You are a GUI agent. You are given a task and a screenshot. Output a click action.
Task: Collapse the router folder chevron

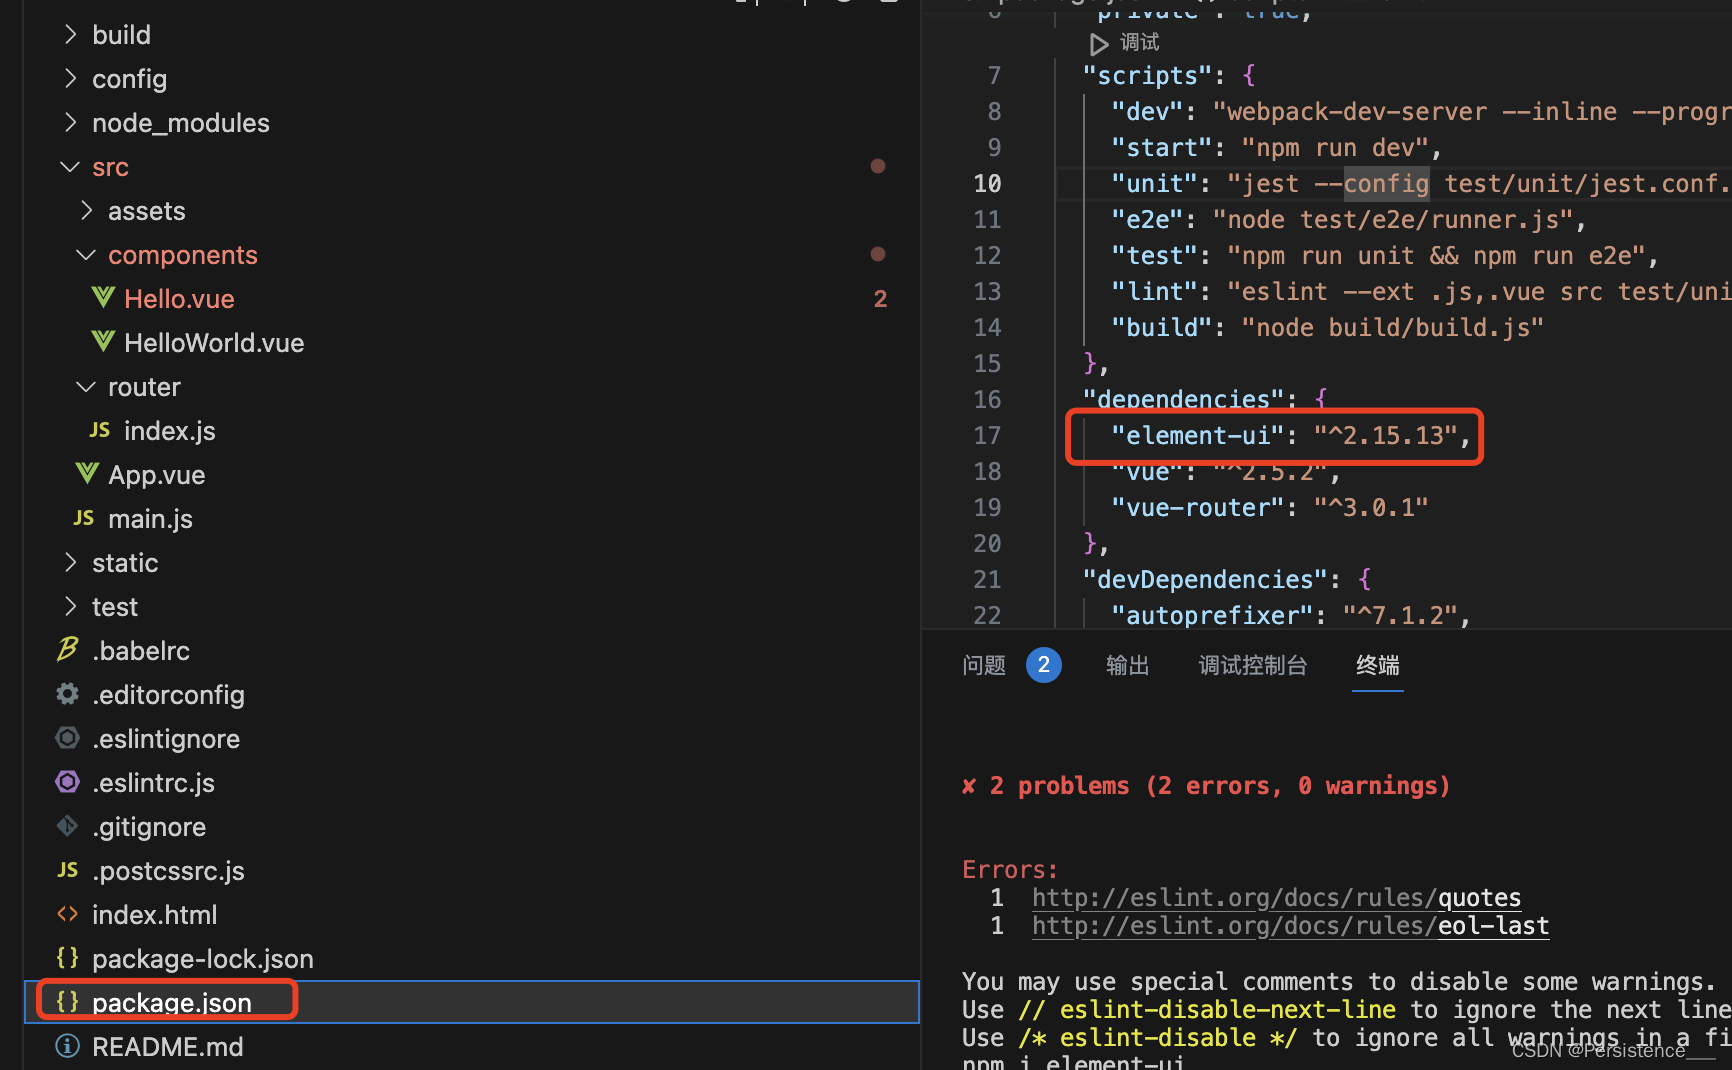86,387
